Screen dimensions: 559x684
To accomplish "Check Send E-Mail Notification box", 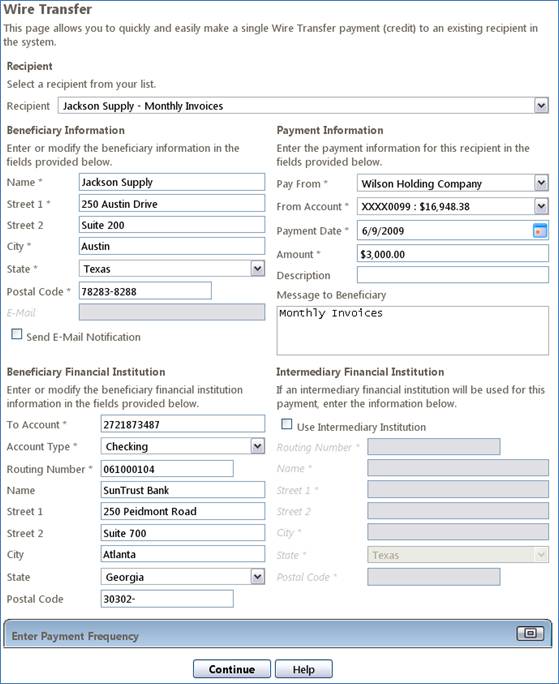I will [x=17, y=335].
